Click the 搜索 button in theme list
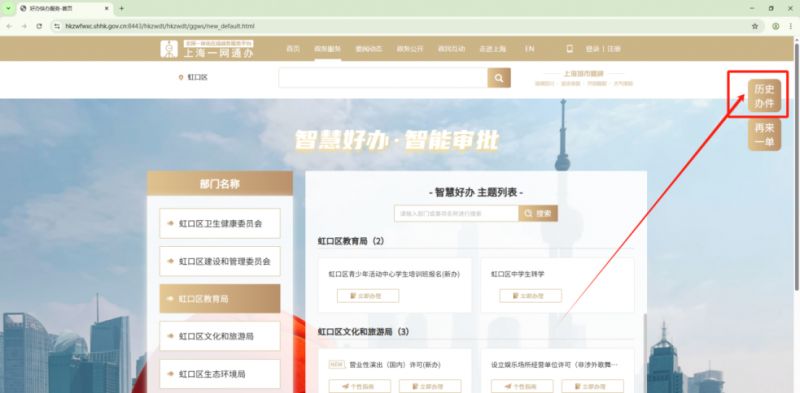 coord(538,213)
